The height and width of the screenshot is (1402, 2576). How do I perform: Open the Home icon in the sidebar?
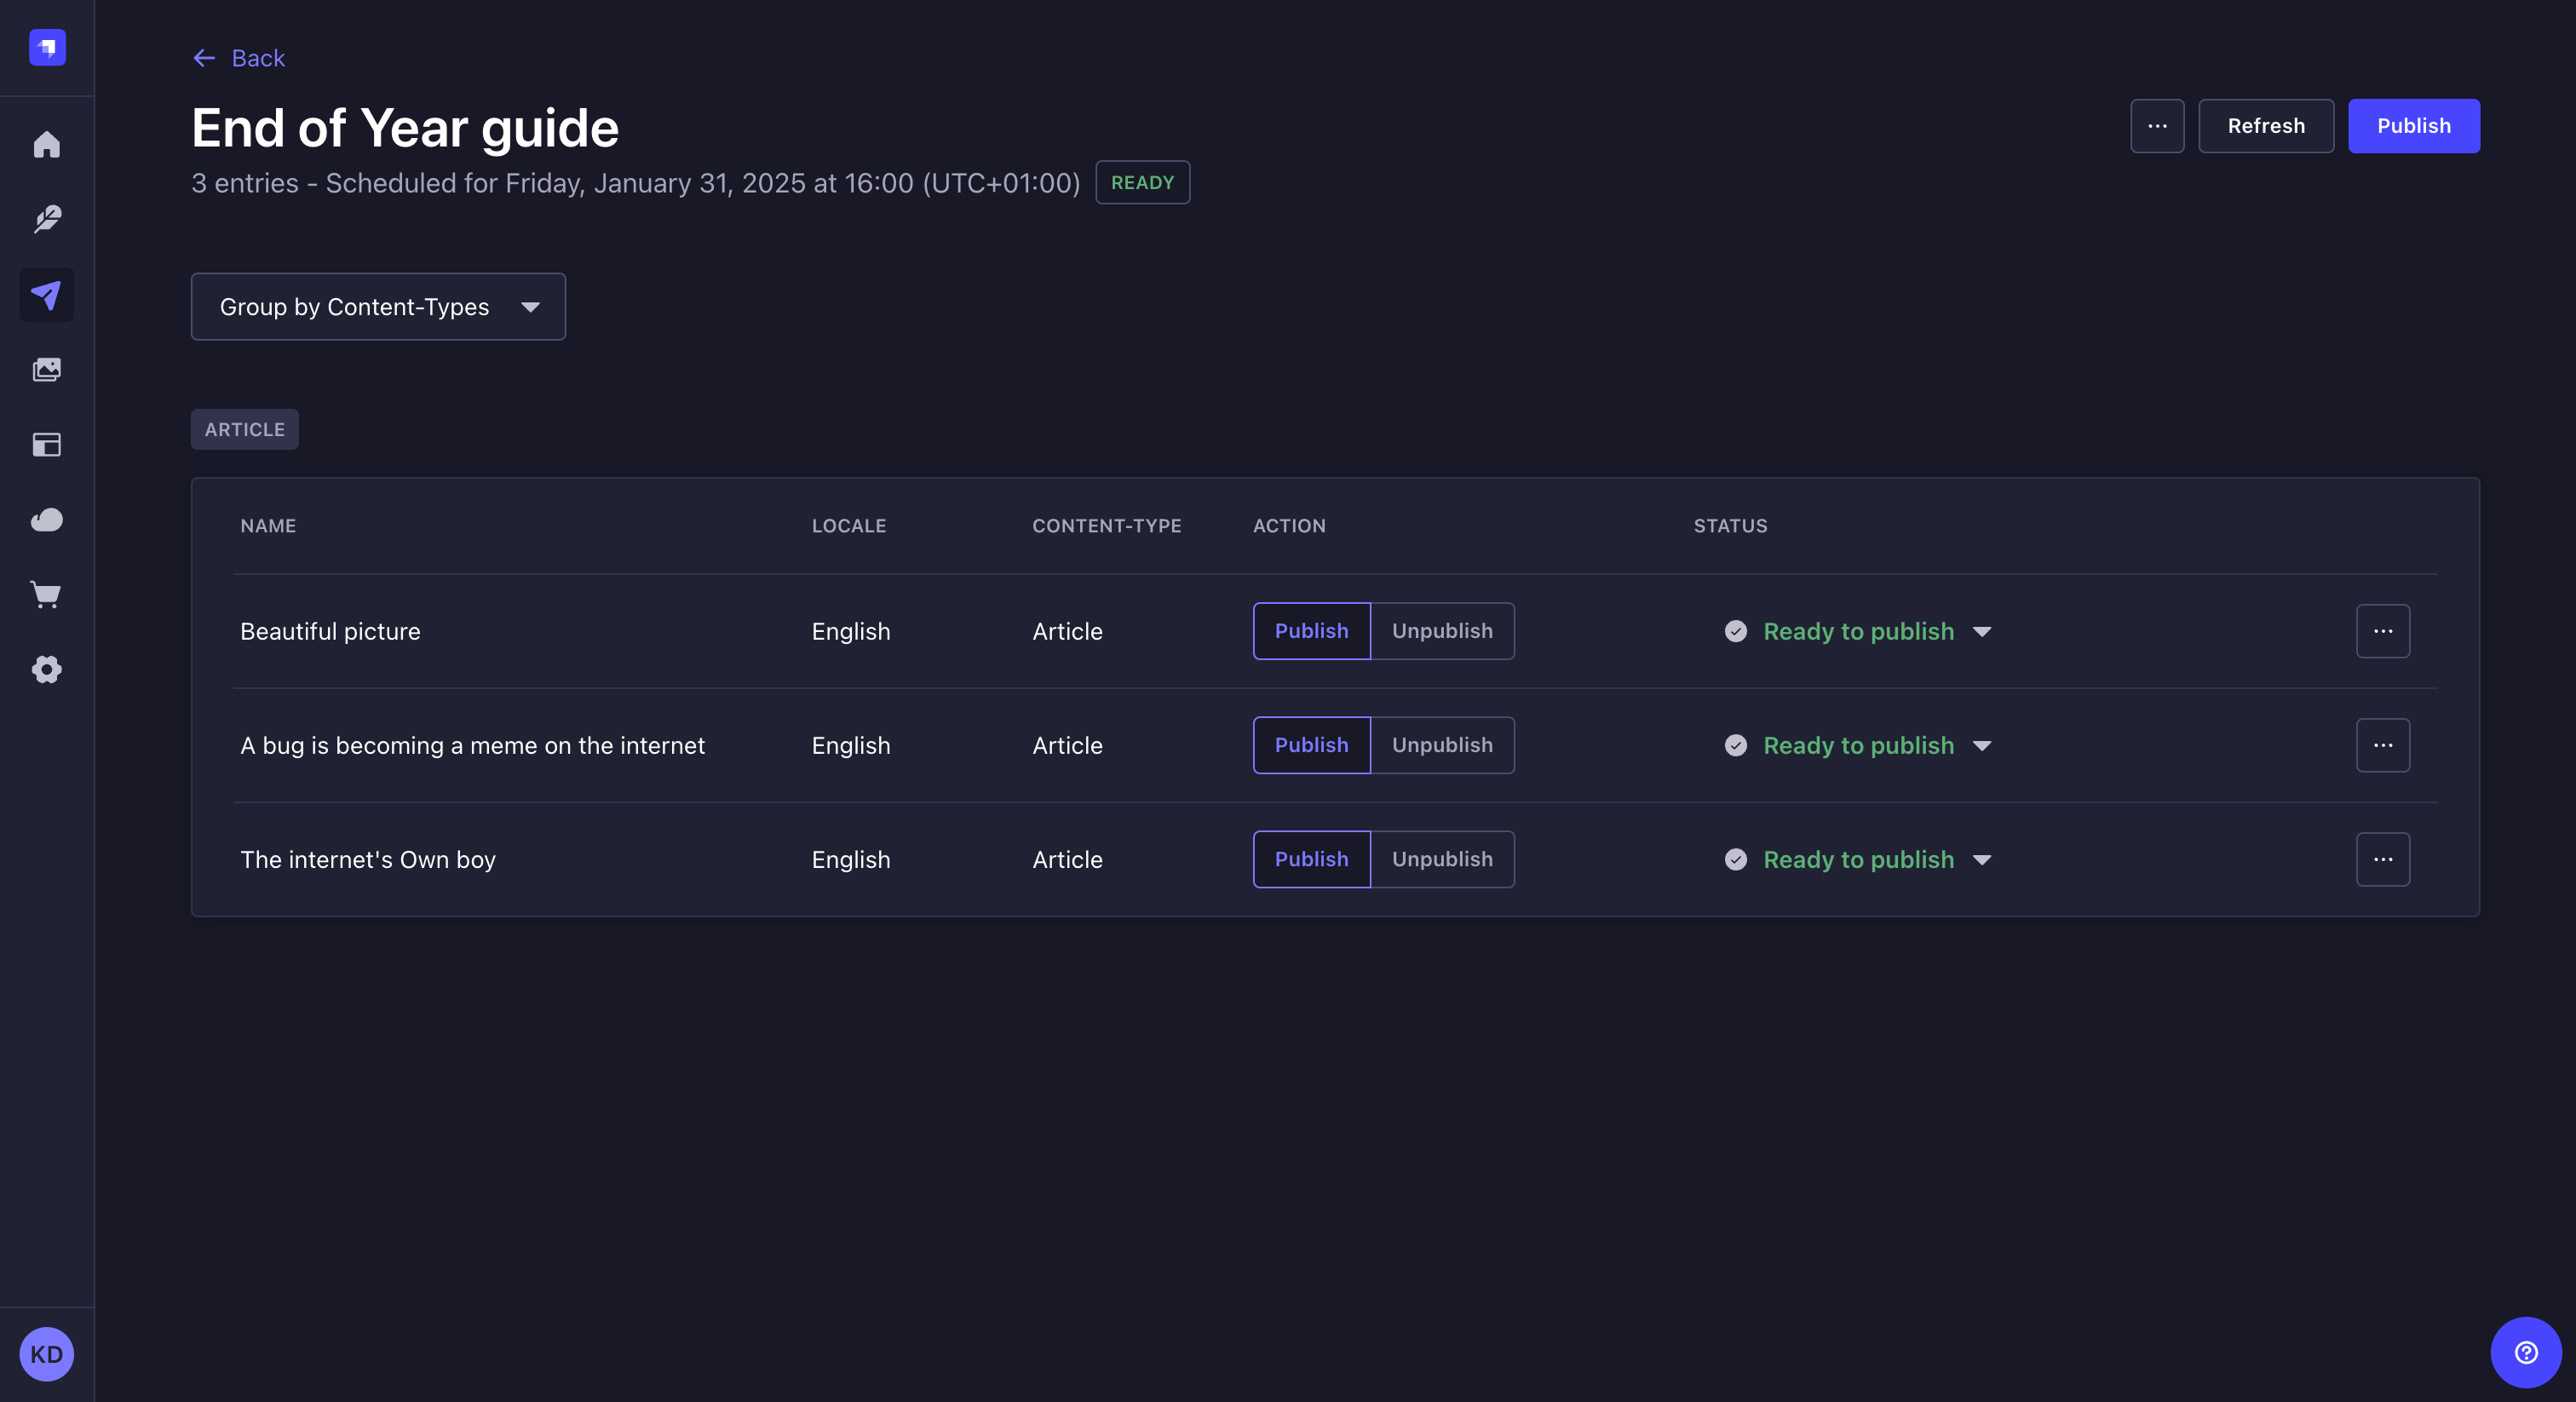click(x=46, y=145)
